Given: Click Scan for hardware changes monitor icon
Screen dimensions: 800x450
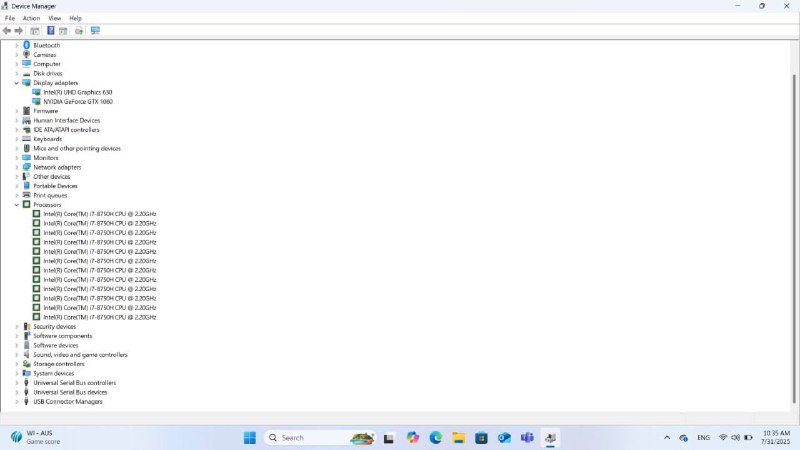Looking at the screenshot, I should click(x=95, y=31).
